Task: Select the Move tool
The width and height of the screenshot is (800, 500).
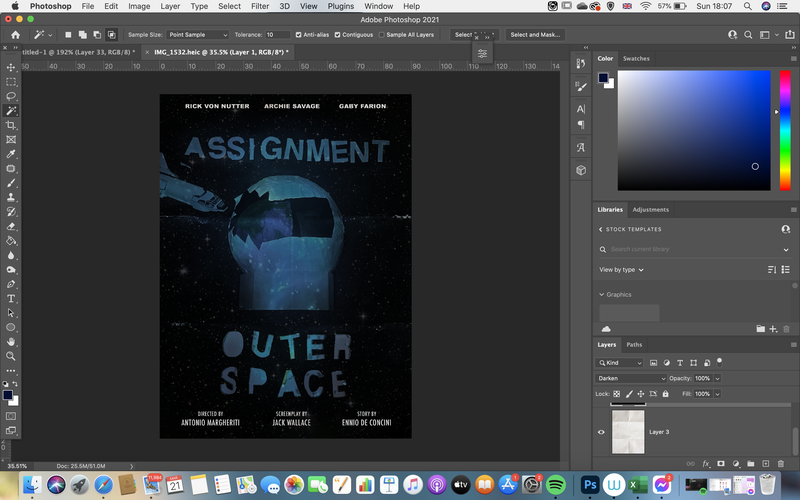Action: (x=11, y=67)
